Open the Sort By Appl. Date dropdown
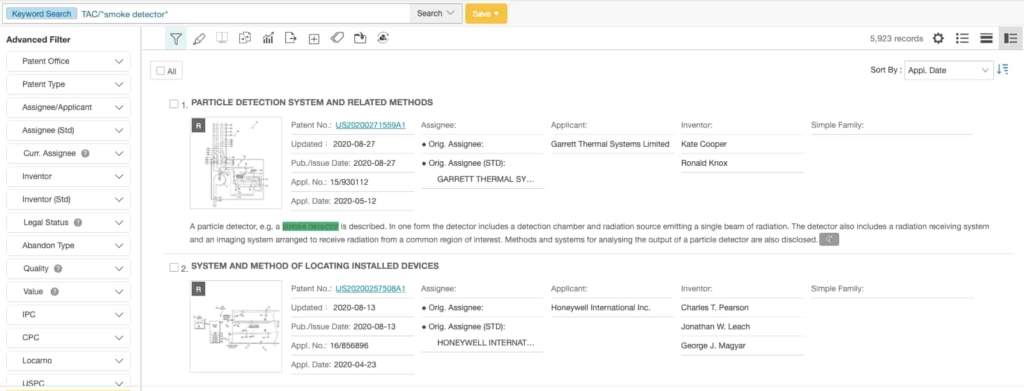The image size is (1024, 391). [948, 70]
